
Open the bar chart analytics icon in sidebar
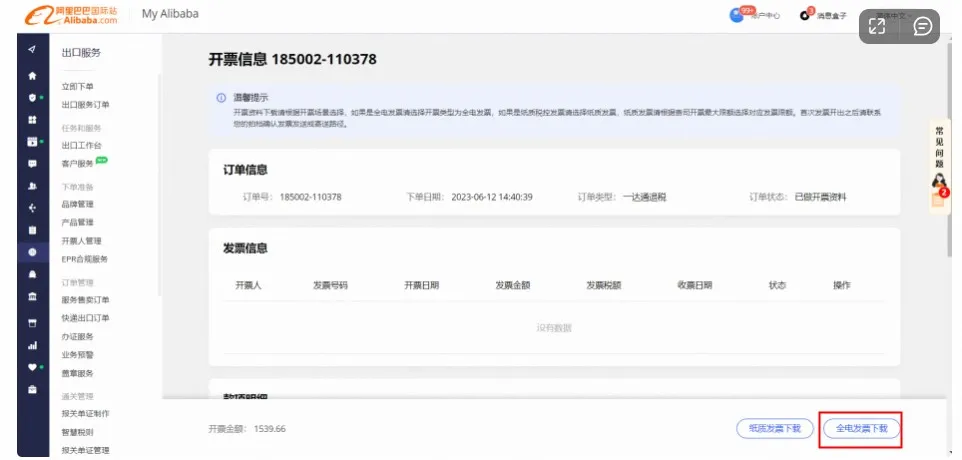tap(33, 345)
